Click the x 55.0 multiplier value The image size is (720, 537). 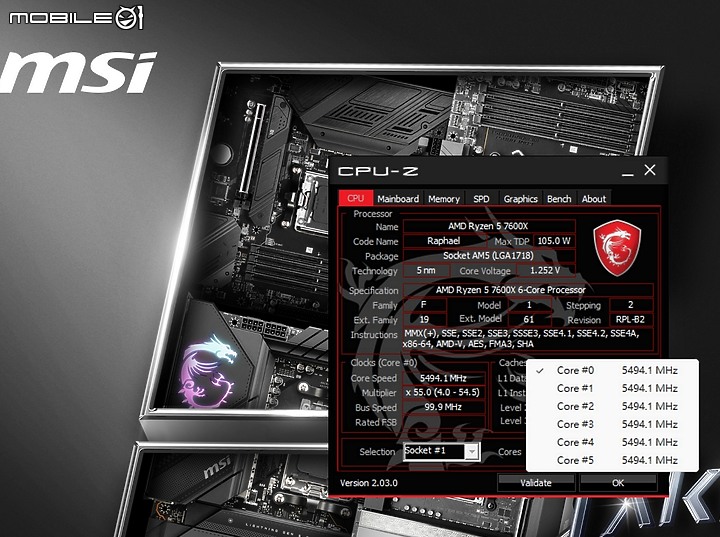pos(444,393)
